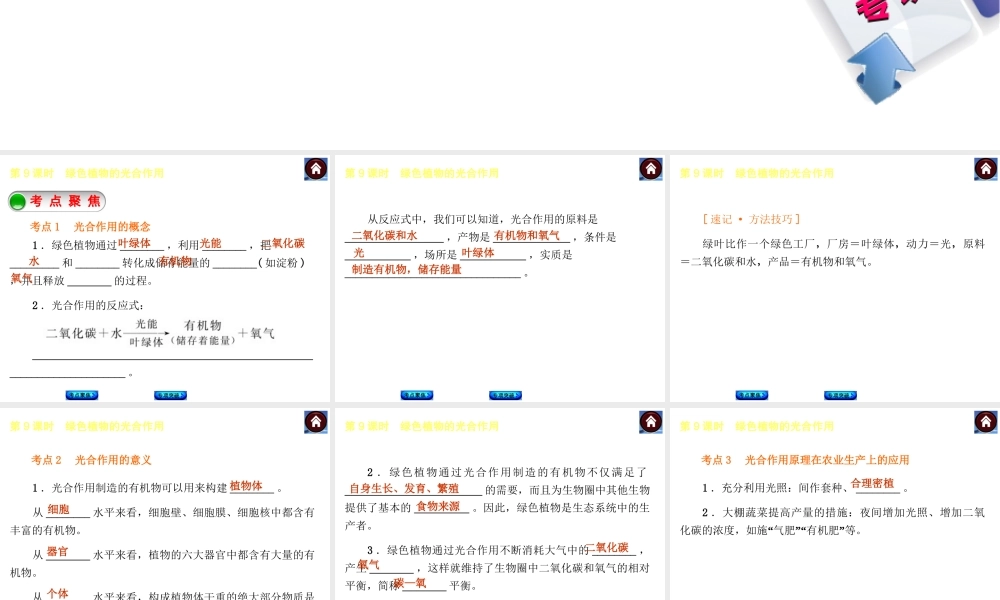Click the answer 自身生长、发育、繁殖
This screenshot has width=1000, height=600.
404,488
